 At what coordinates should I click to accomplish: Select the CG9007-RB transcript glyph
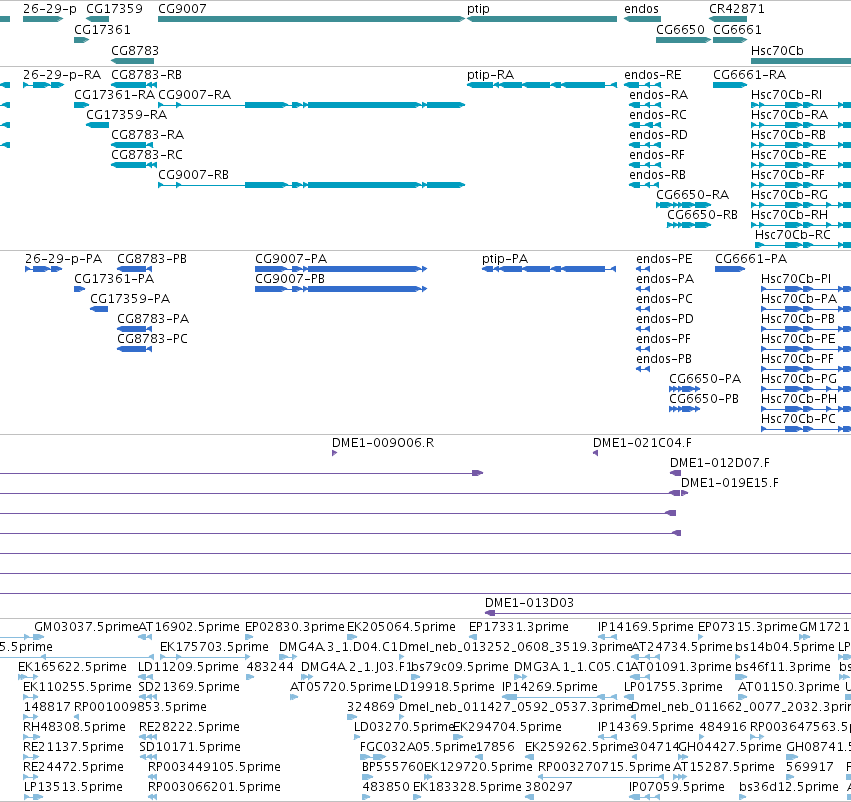point(312,185)
